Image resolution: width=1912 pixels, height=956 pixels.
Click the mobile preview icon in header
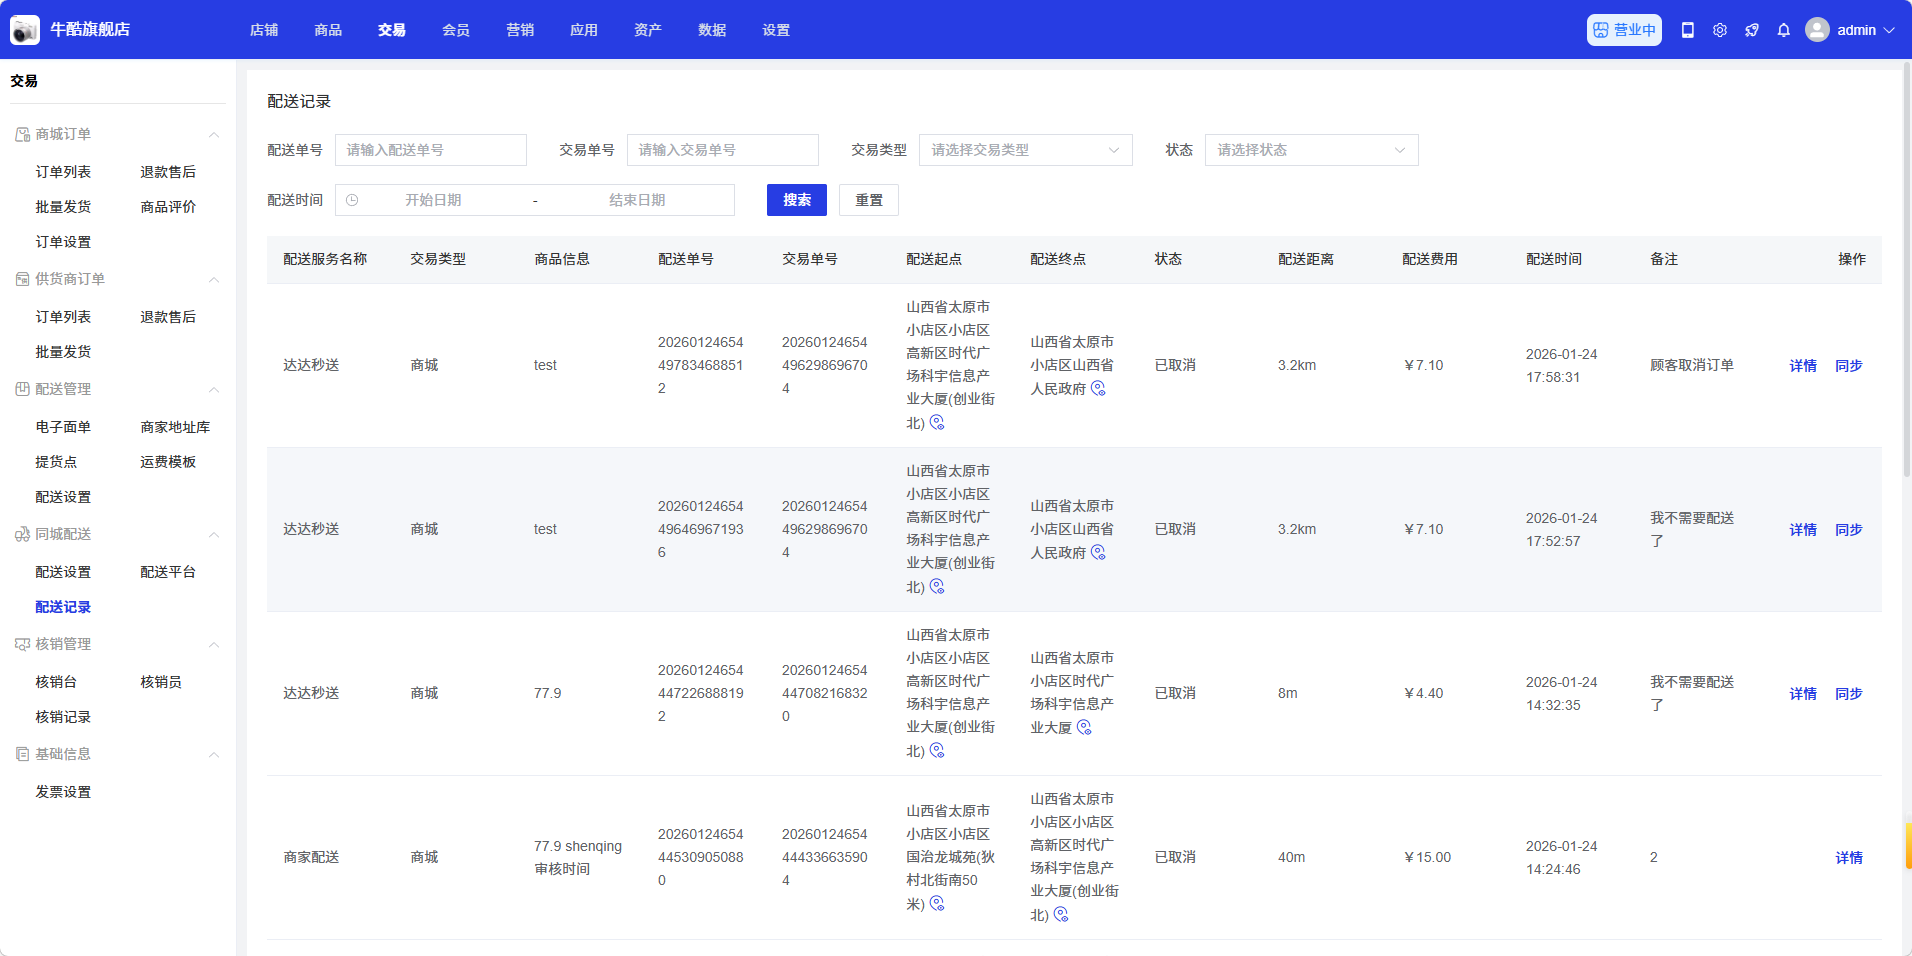[1688, 30]
